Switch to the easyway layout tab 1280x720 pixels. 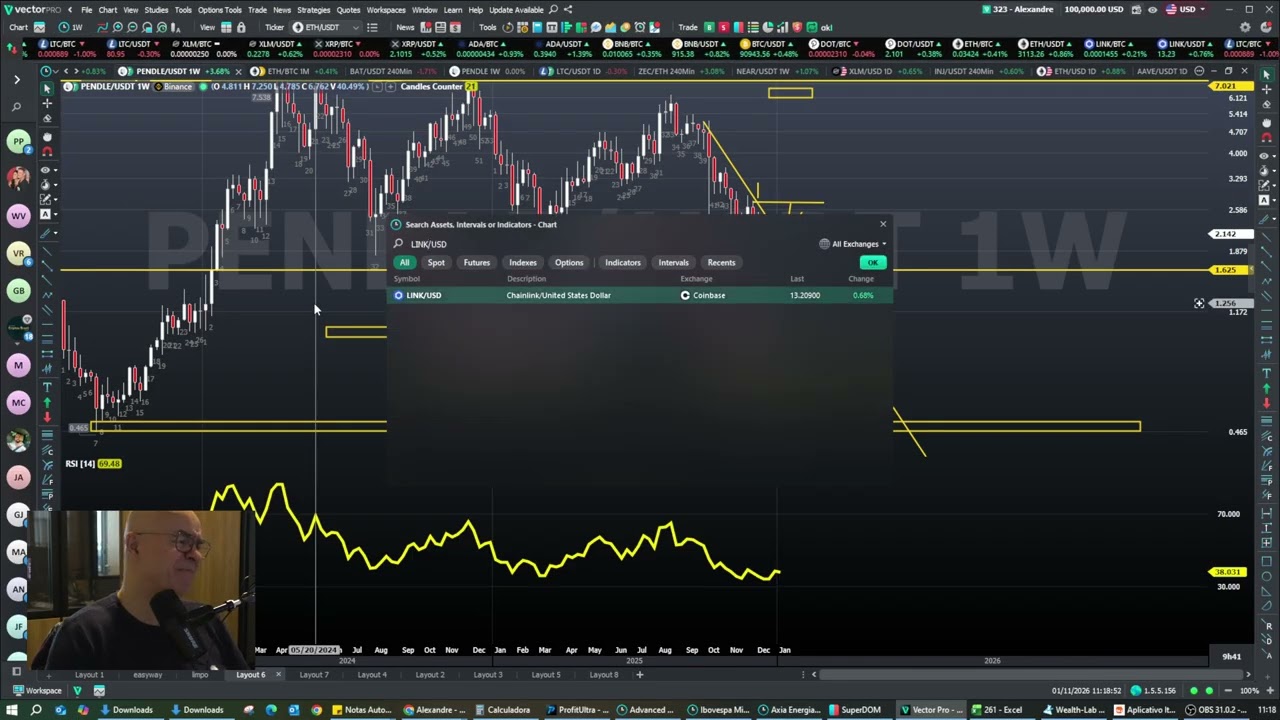click(147, 675)
